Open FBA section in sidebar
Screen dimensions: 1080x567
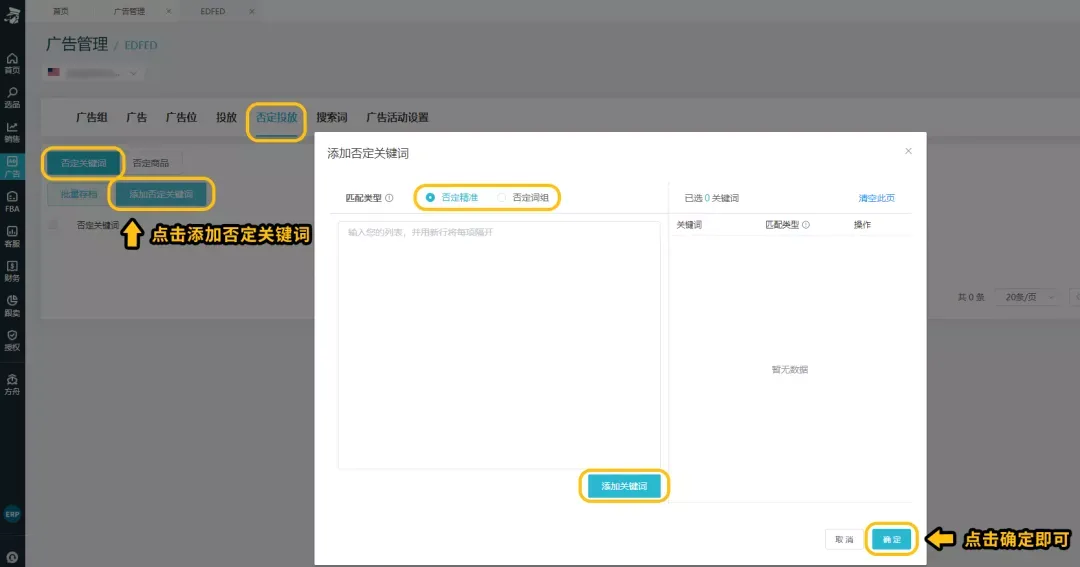pos(12,201)
